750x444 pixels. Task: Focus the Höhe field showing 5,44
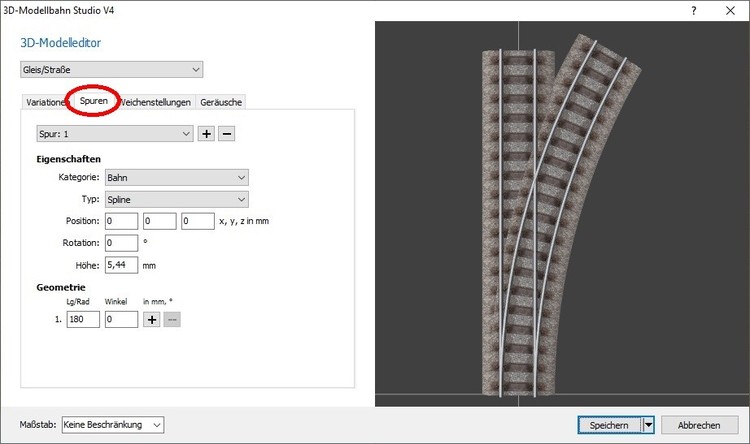[x=121, y=265]
